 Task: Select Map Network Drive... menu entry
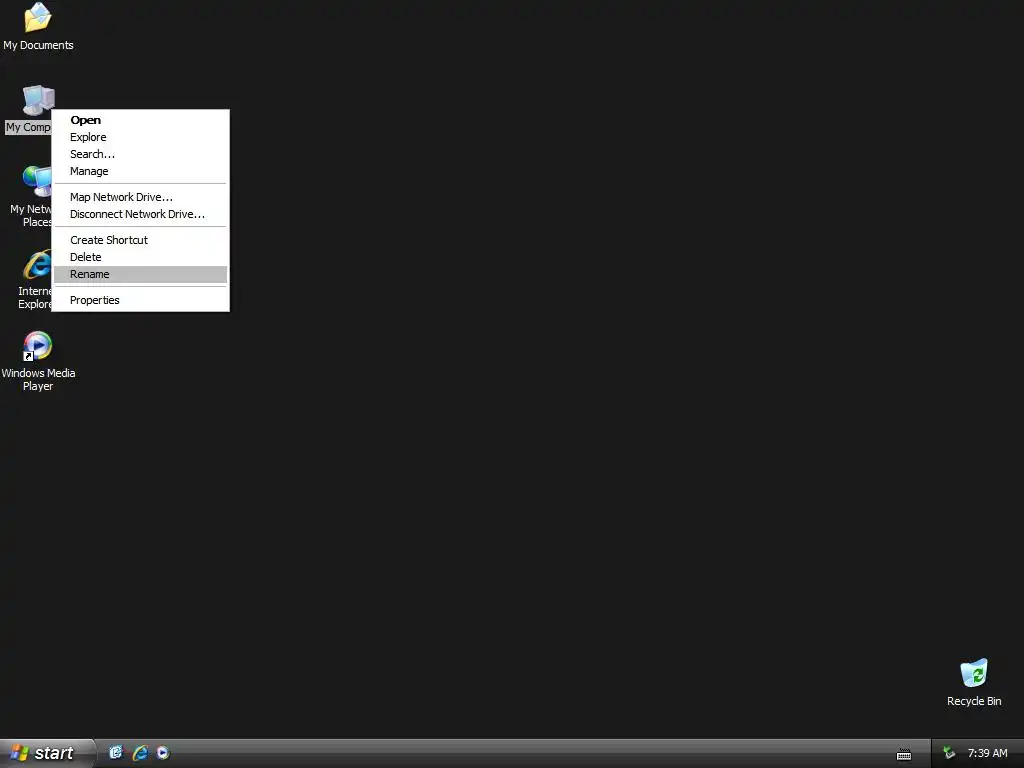[x=140, y=197]
